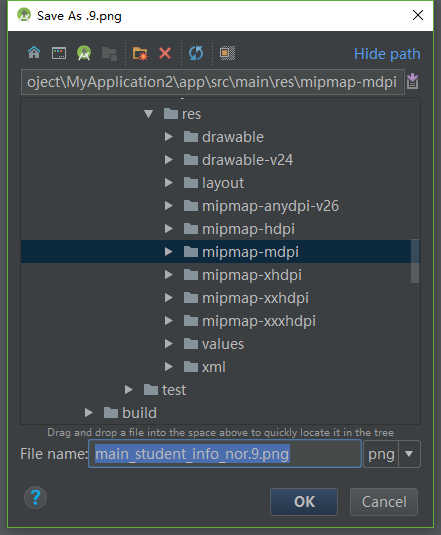Close the Save As .9.png dialog
The image size is (441, 535).
418,15
